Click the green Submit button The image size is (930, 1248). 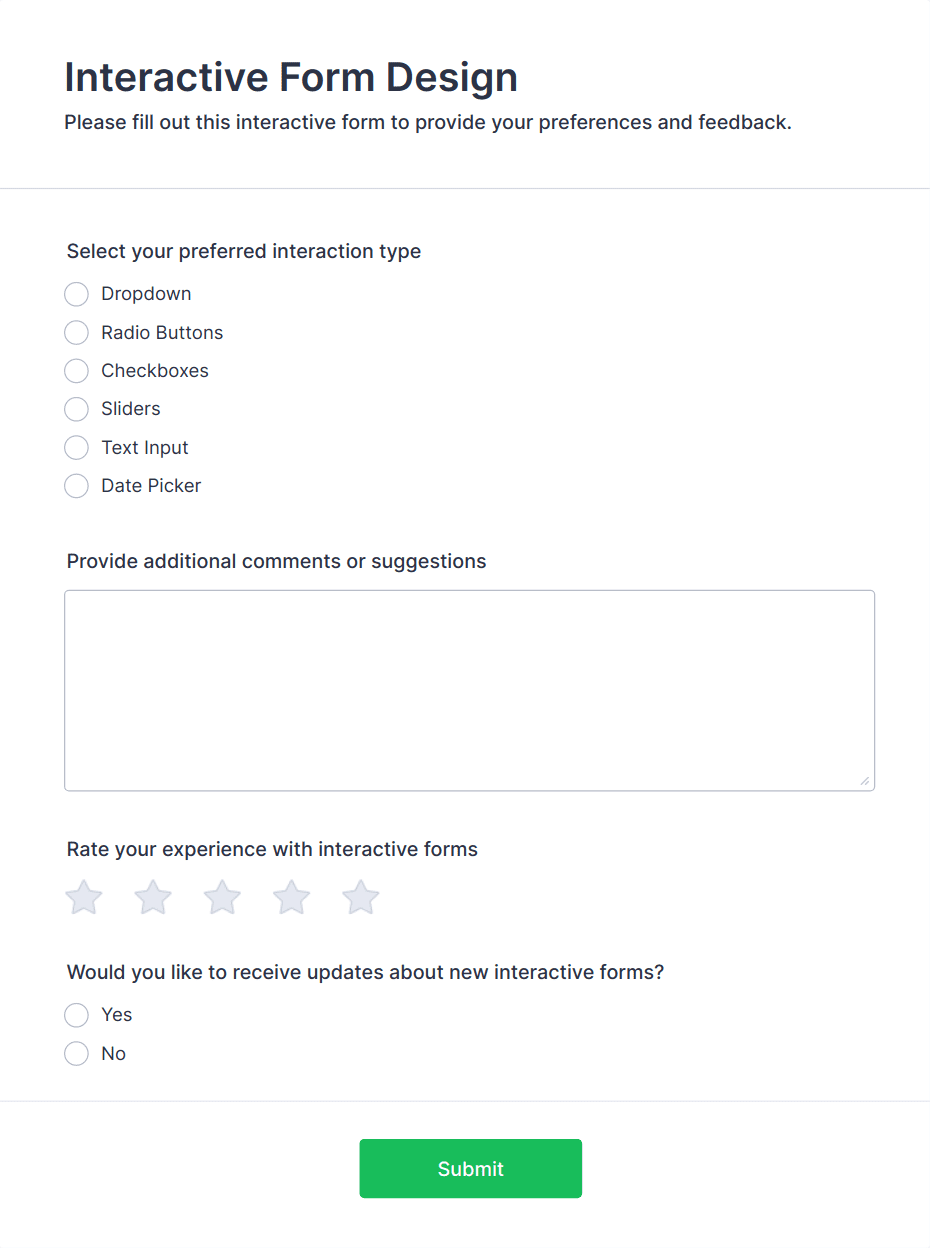point(470,1168)
